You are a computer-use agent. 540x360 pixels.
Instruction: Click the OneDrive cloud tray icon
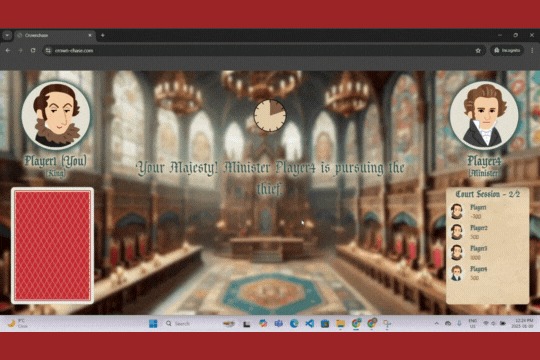pos(448,323)
